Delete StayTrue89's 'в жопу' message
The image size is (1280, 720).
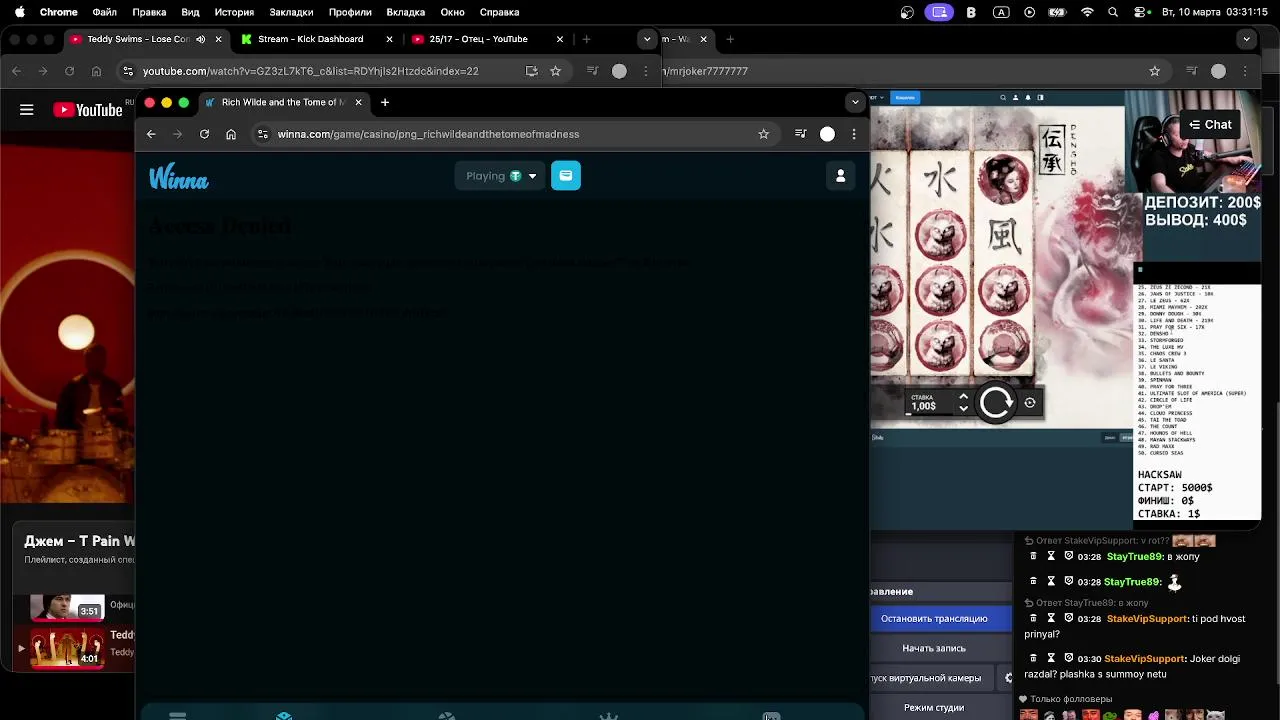tap(1034, 556)
